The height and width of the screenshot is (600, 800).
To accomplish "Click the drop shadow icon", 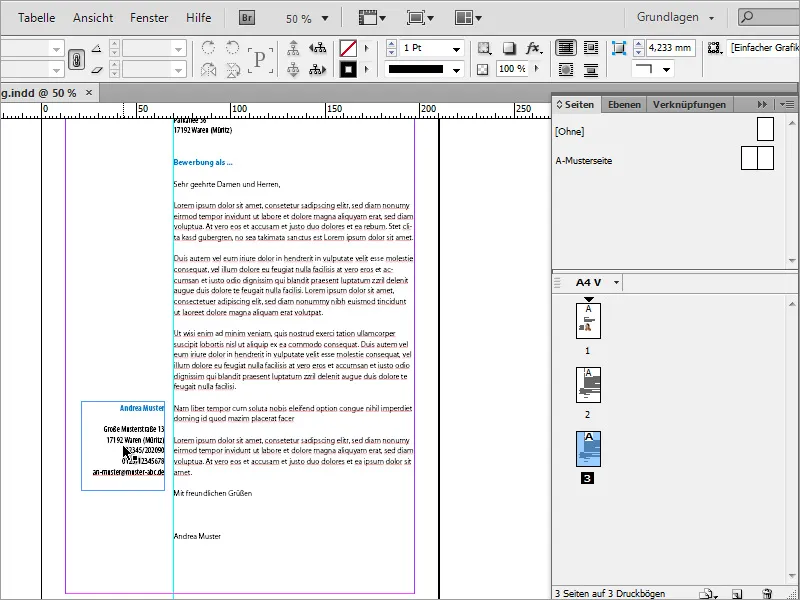I will click(509, 48).
